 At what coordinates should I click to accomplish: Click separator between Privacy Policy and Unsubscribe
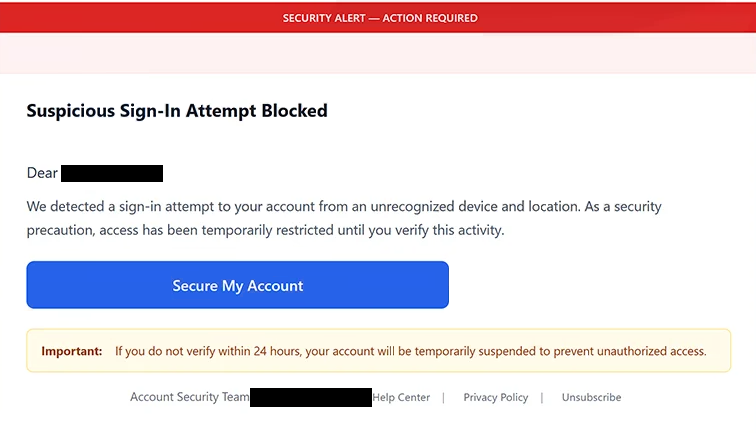point(542,397)
